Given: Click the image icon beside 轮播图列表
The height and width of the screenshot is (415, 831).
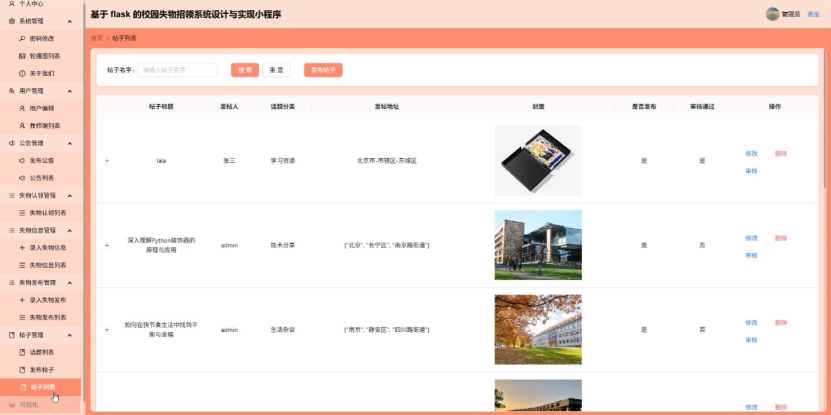Looking at the screenshot, I should click(22, 56).
